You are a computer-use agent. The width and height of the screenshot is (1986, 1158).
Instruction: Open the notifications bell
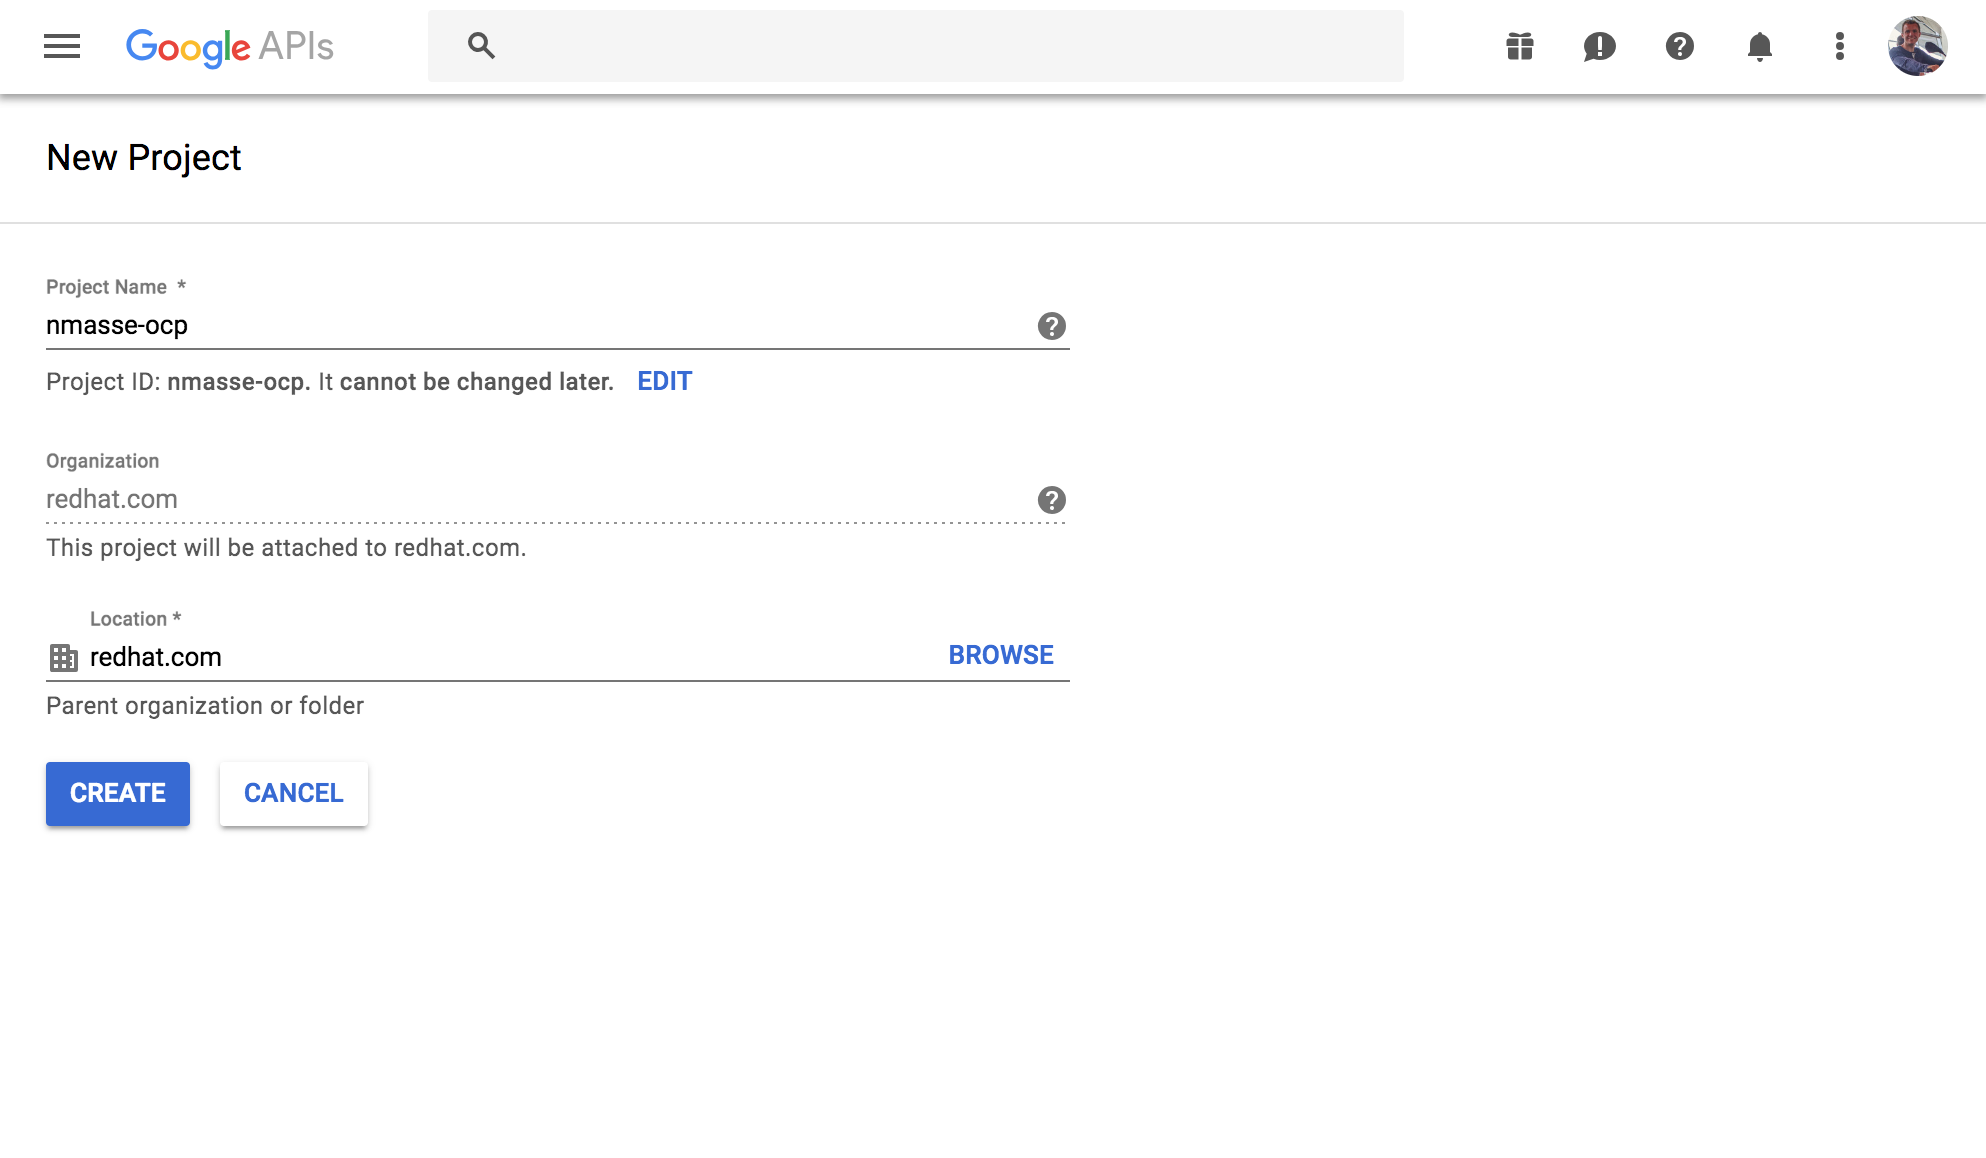click(1759, 46)
